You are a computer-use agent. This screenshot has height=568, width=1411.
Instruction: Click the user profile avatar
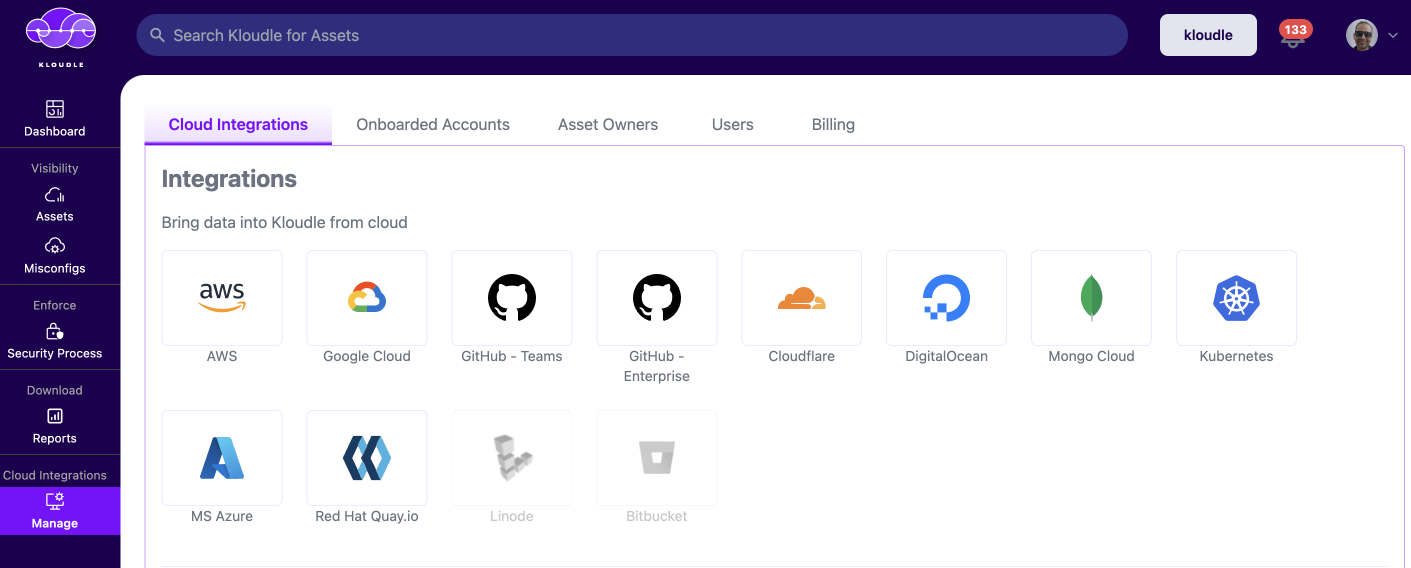click(1361, 35)
